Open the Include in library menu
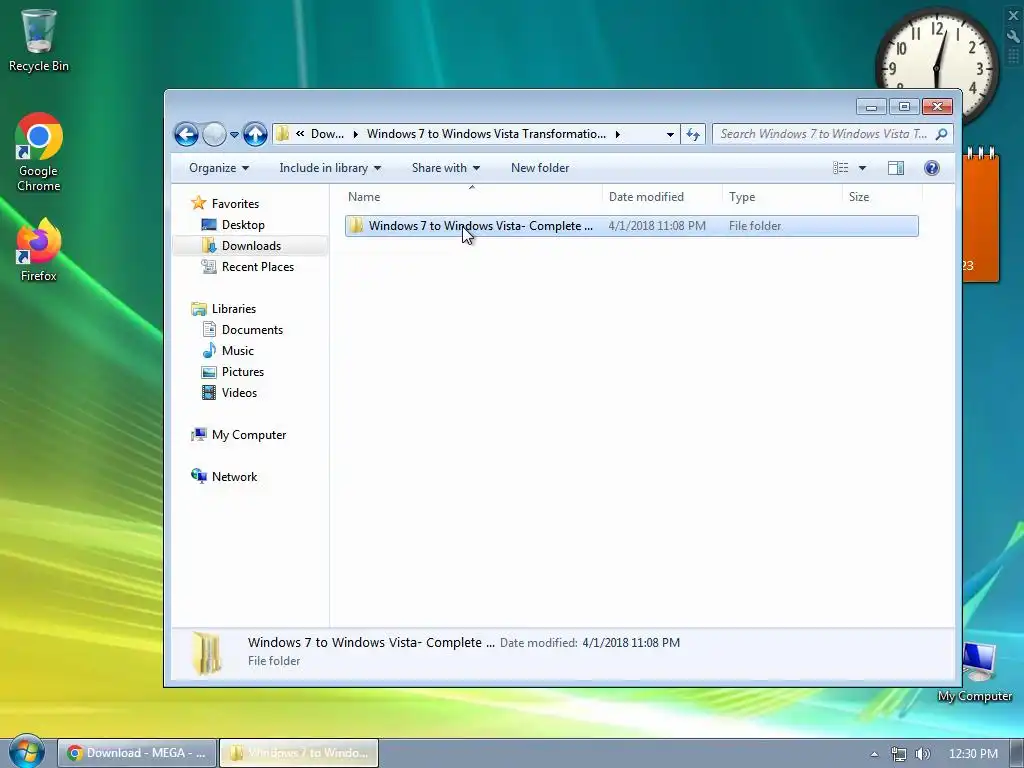 (x=330, y=168)
